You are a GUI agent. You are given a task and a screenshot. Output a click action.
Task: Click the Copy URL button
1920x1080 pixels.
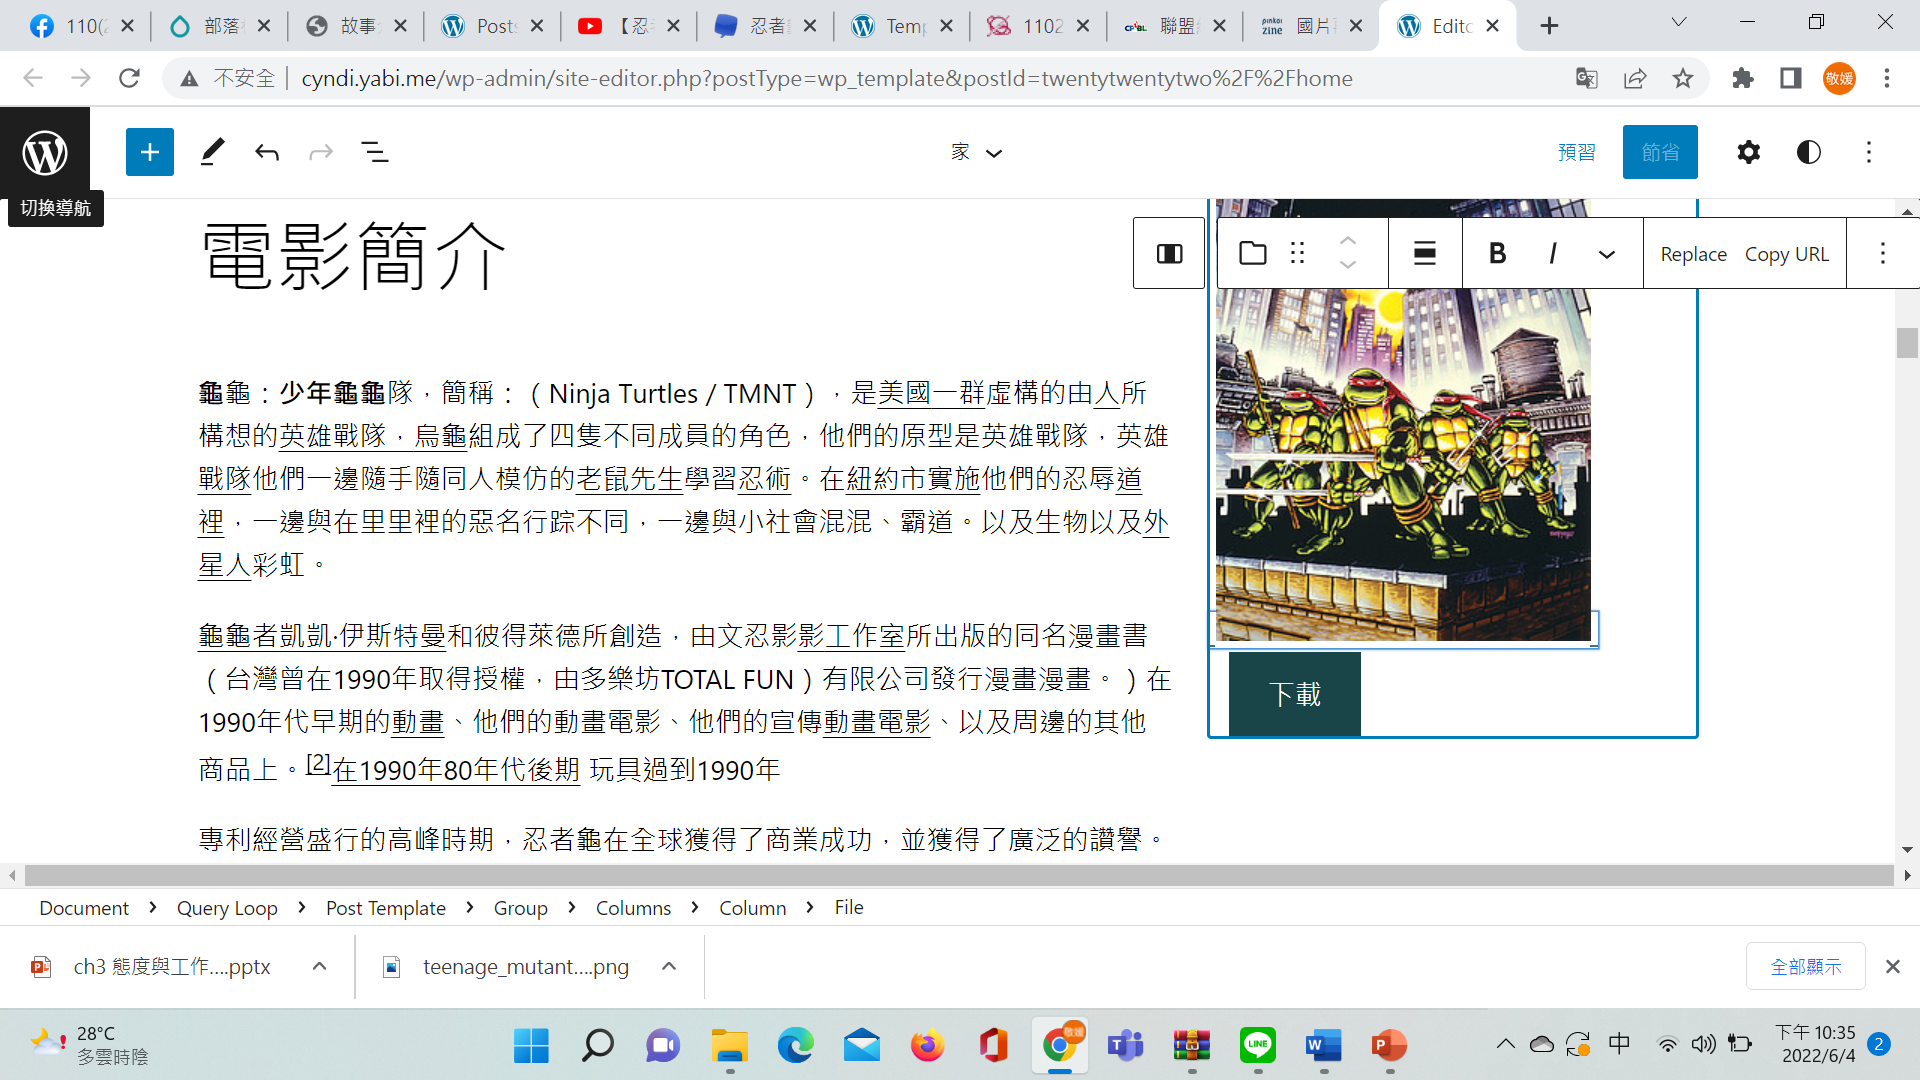[1786, 254]
